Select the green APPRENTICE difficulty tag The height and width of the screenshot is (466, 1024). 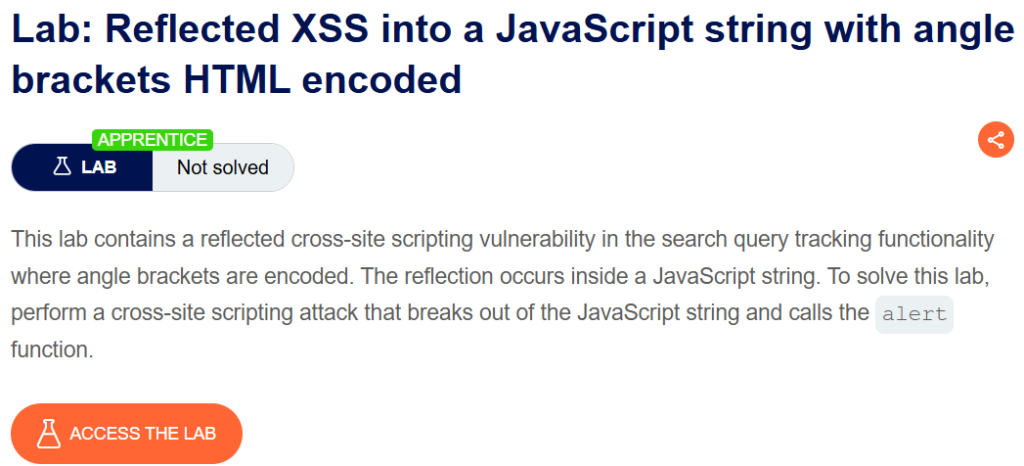(x=153, y=139)
